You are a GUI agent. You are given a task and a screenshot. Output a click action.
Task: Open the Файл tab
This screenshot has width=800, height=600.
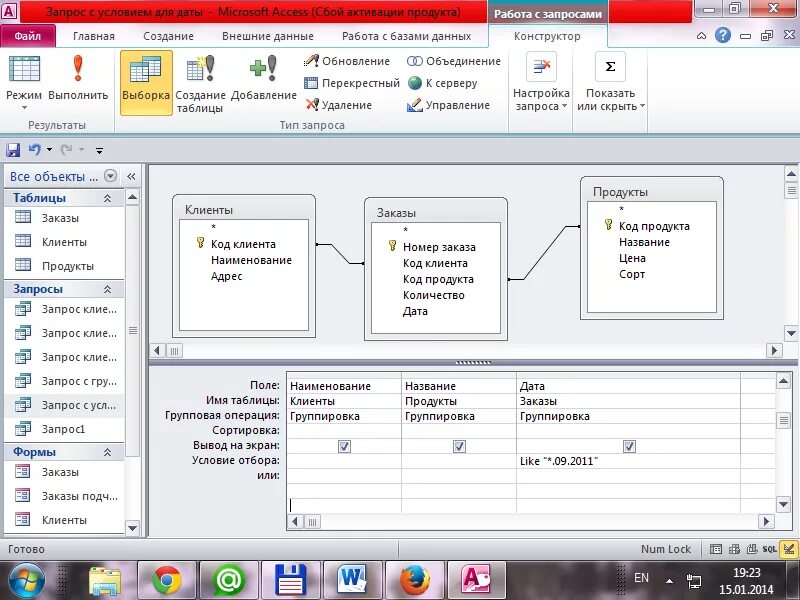(28, 36)
